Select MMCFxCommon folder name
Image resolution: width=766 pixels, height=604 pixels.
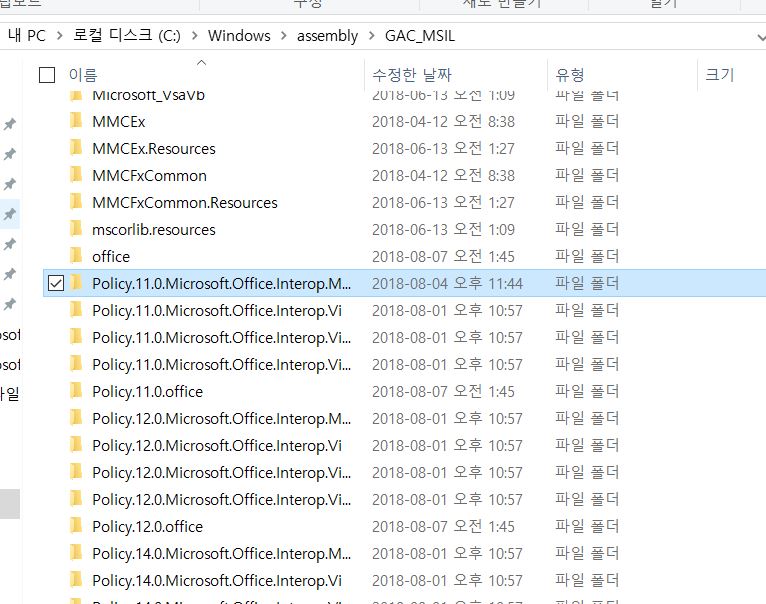(x=149, y=175)
